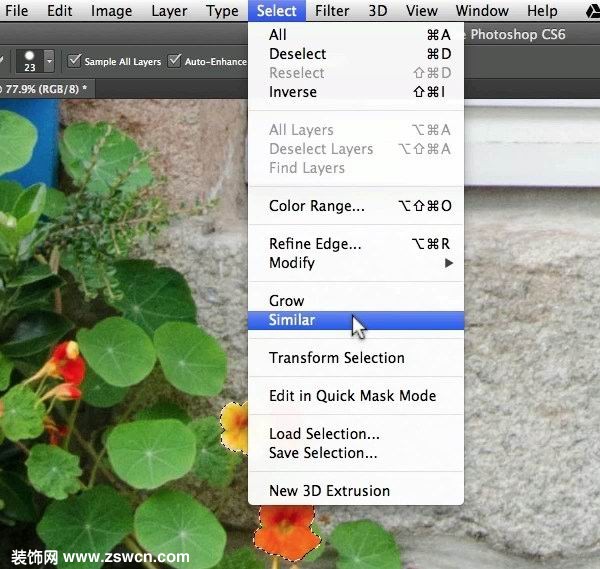Open the Save Selection dialog
This screenshot has height=569, width=600.
pos(356,453)
